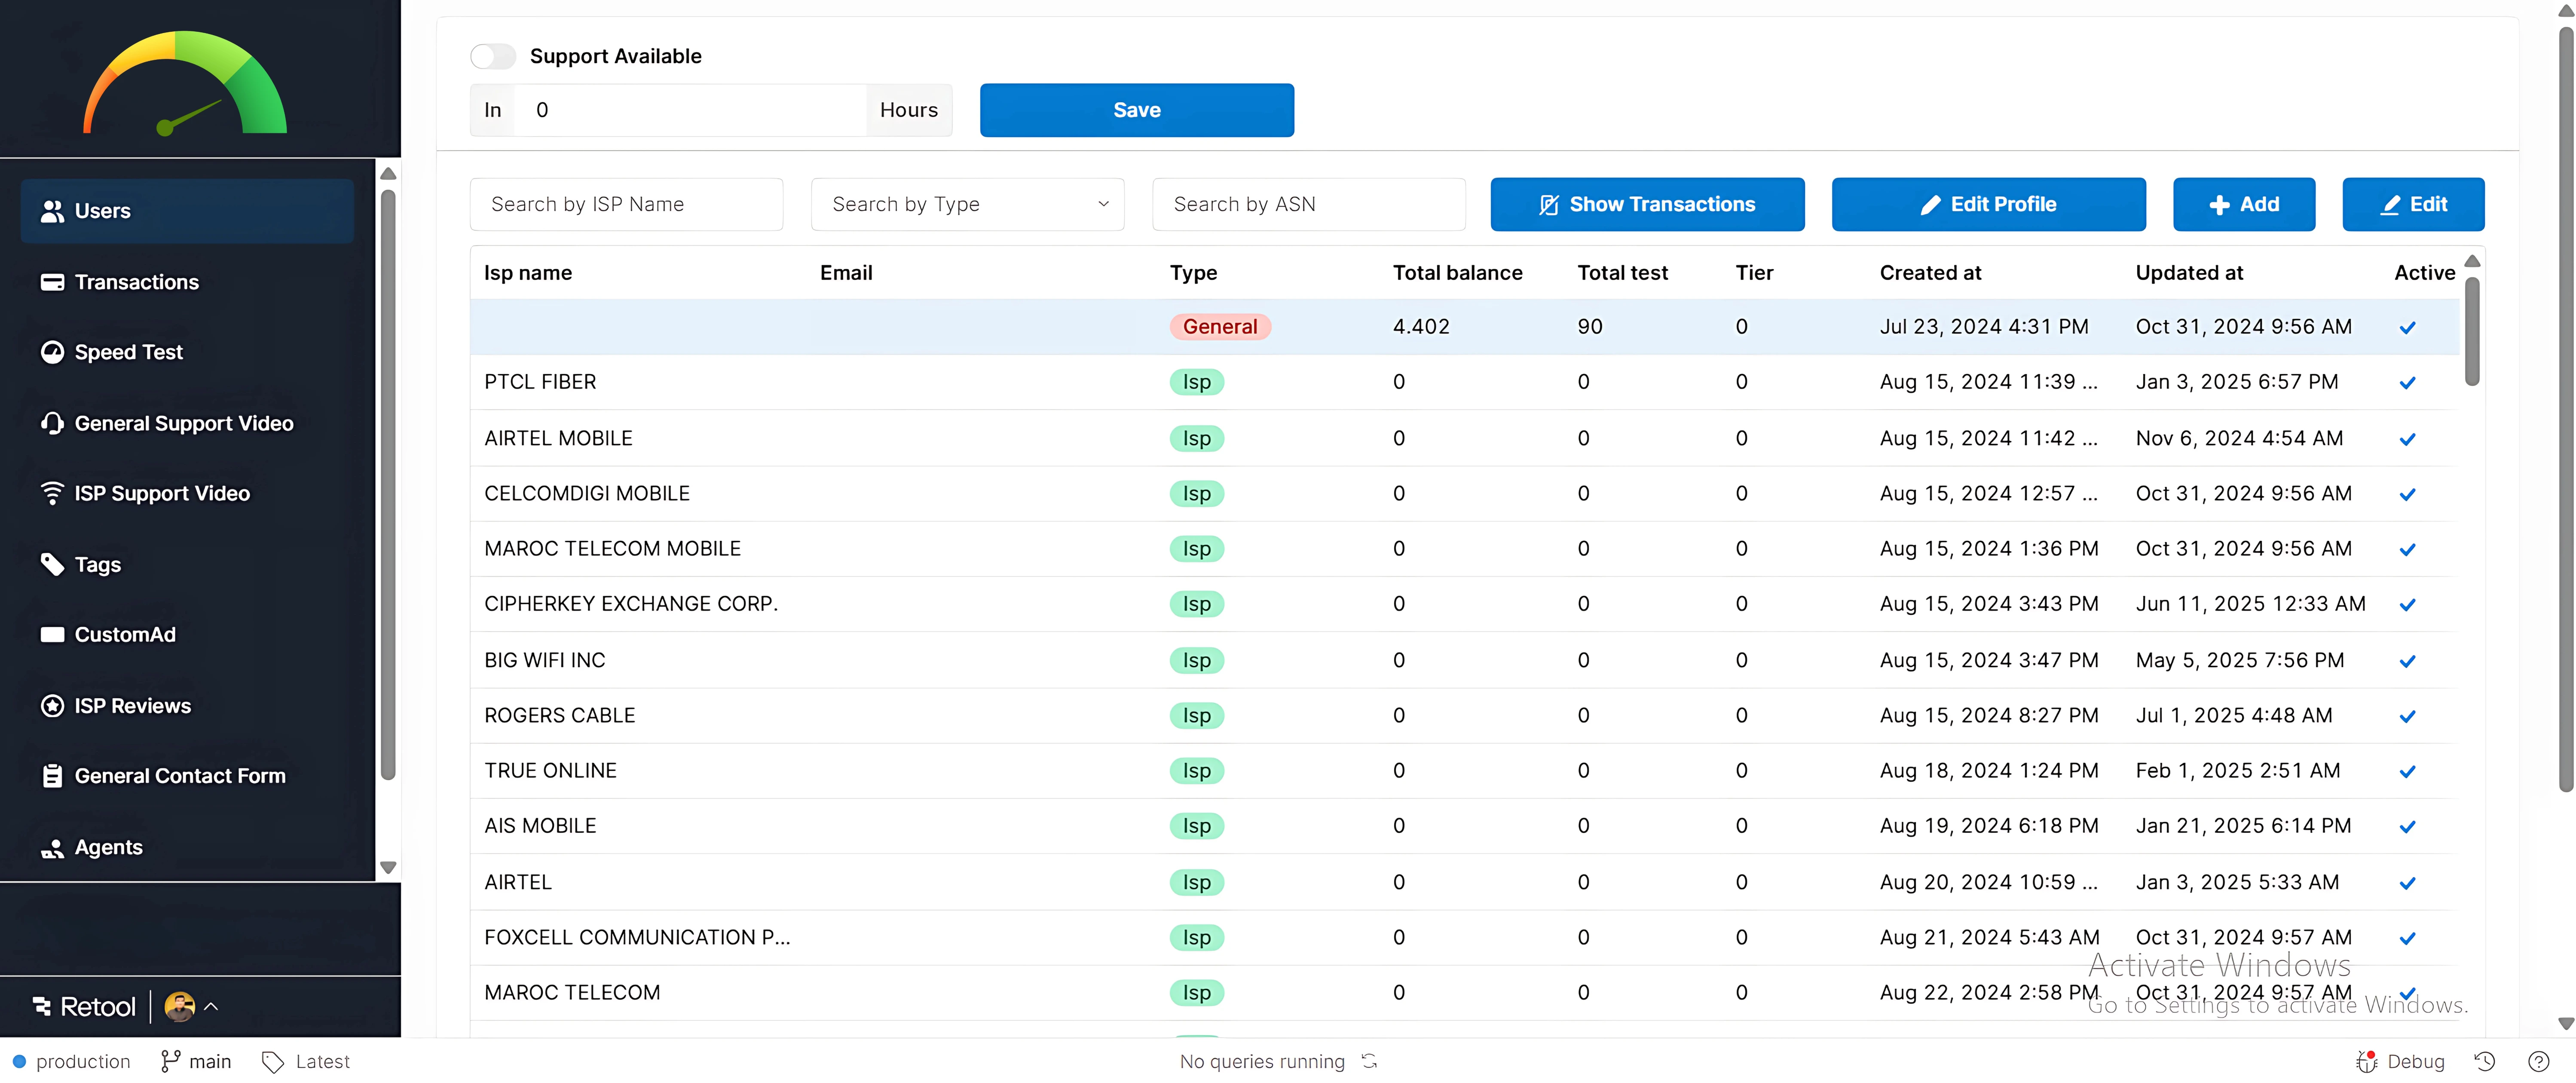The image size is (2576, 1083).
Task: Open the history clock icon in status bar
Action: click(x=2485, y=1061)
